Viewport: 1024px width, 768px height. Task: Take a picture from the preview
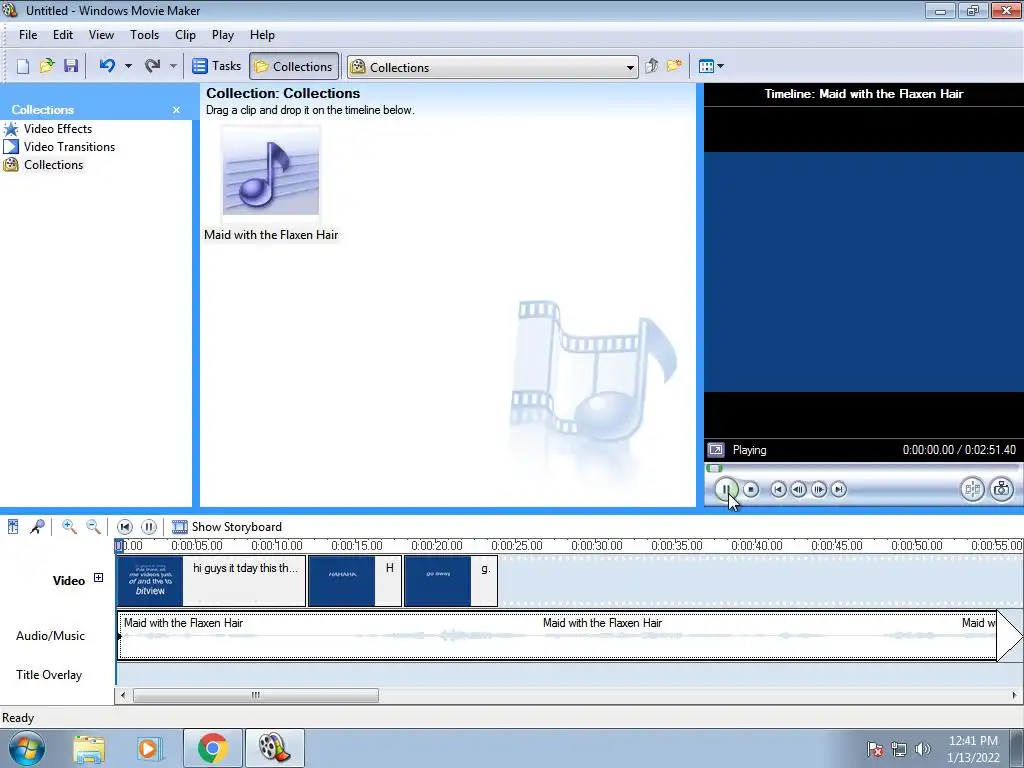coord(1002,489)
